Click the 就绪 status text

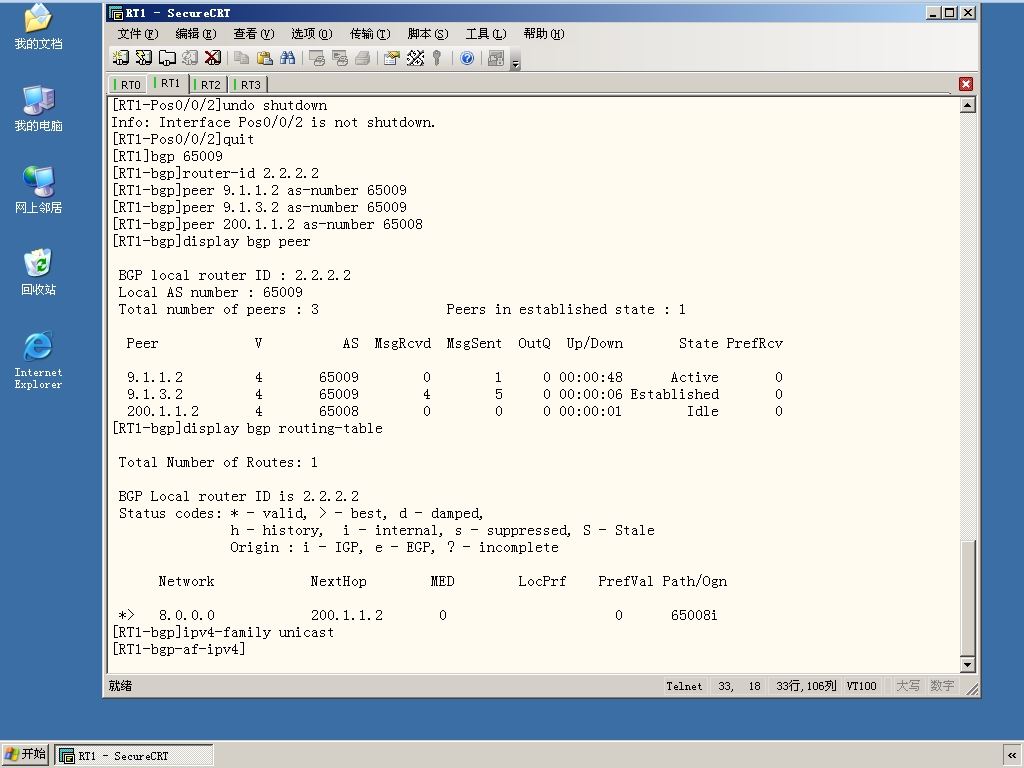coord(120,686)
